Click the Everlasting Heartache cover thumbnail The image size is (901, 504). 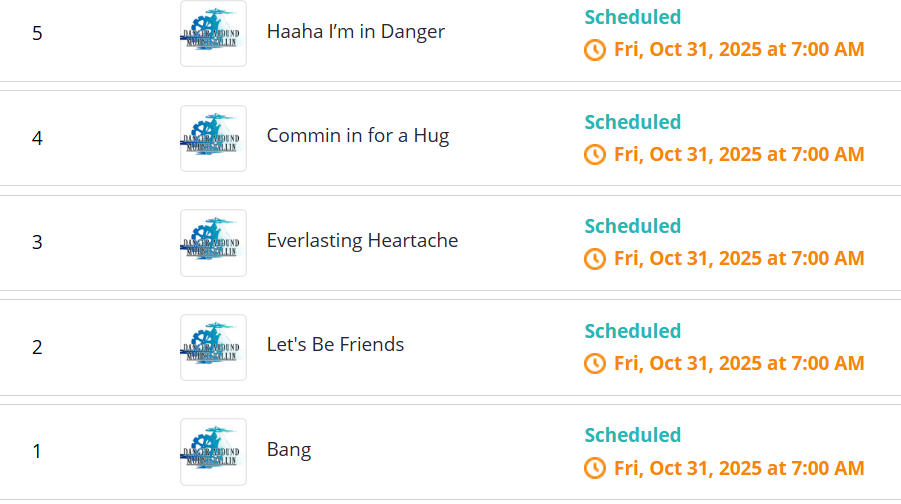213,243
